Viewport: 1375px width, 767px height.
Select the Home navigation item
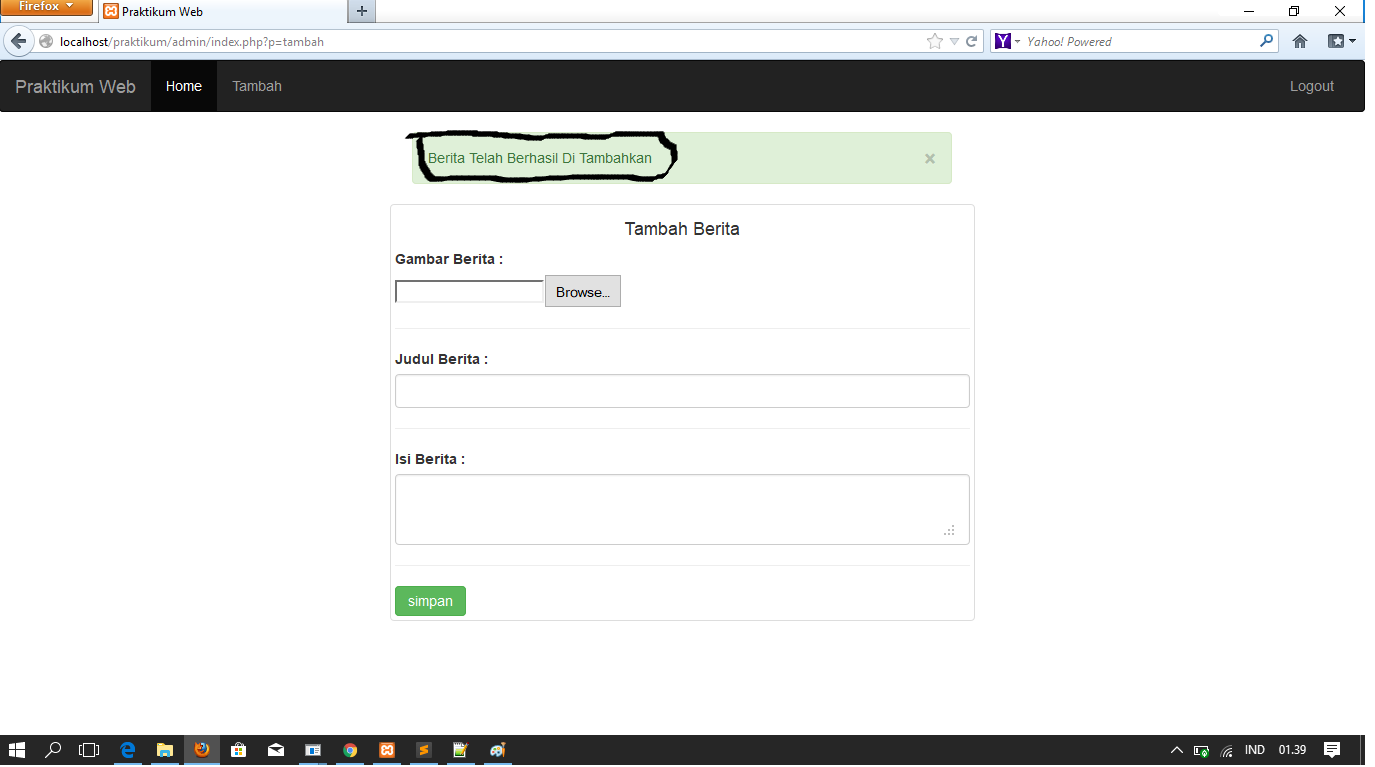[x=183, y=86]
